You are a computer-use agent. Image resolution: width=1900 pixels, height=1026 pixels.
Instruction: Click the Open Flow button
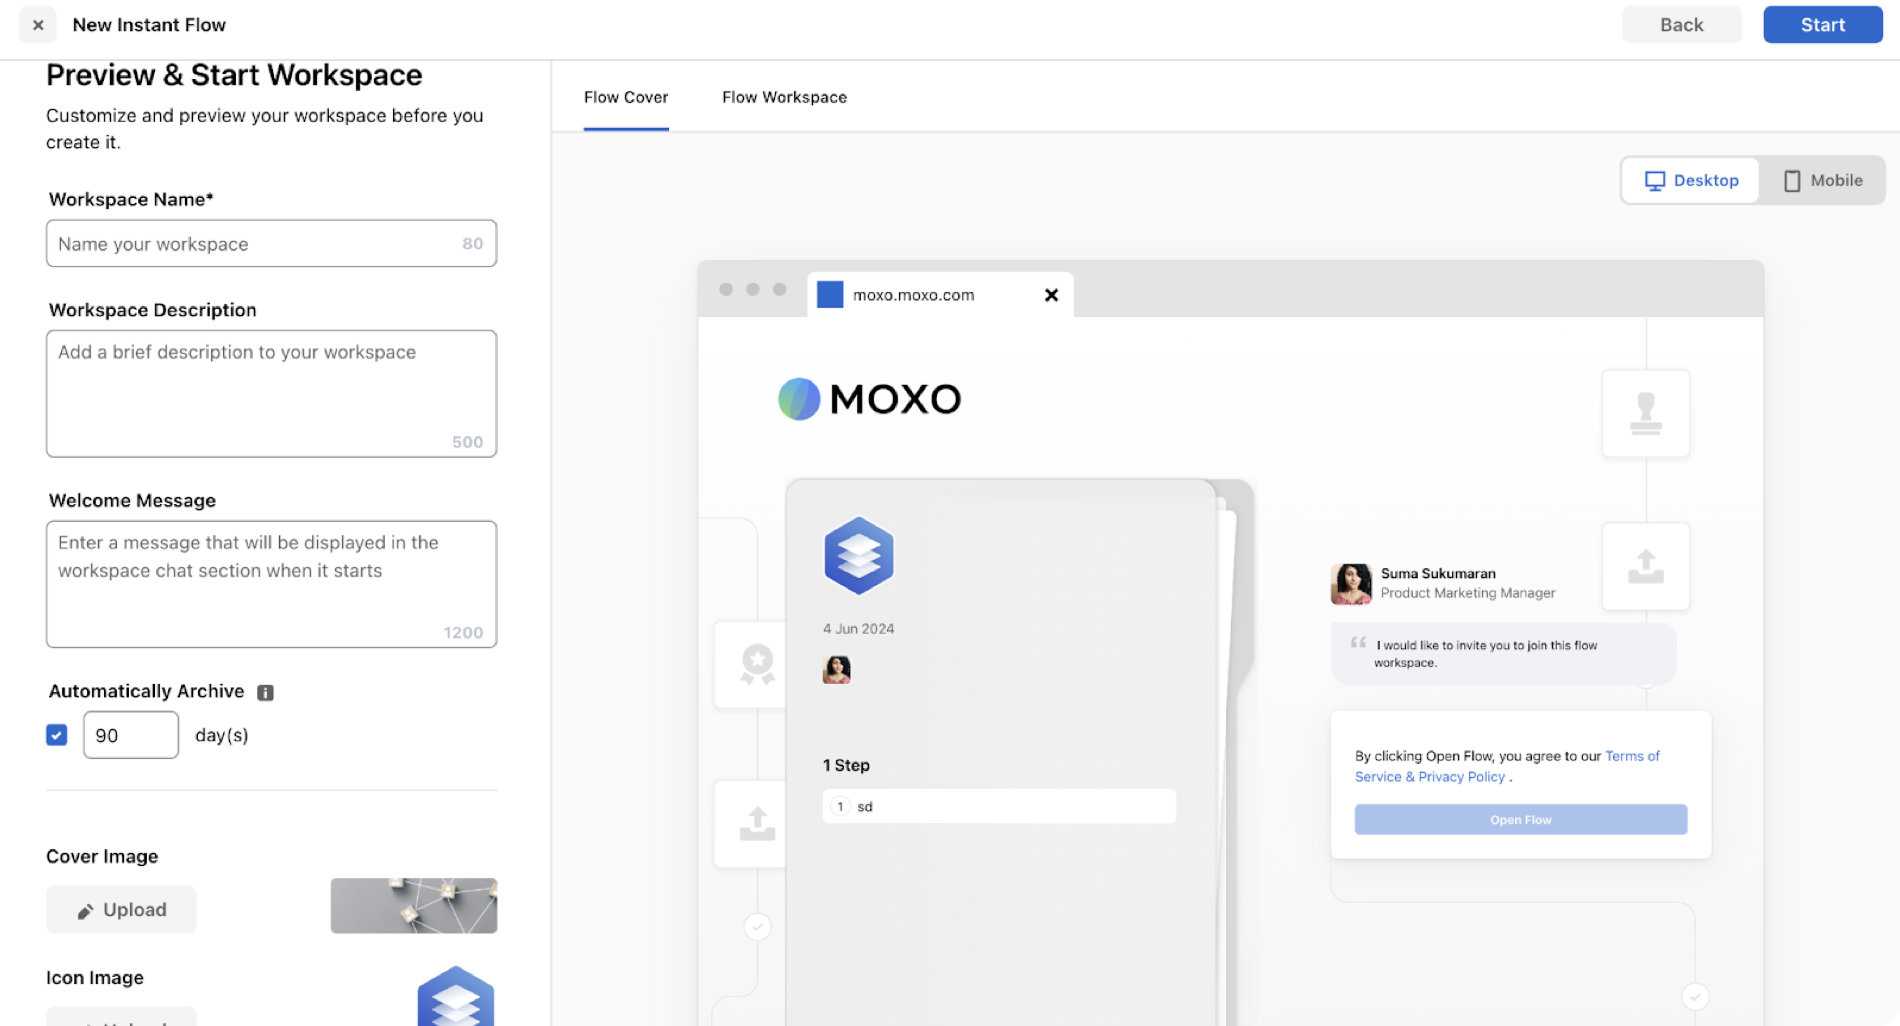[x=1520, y=819]
